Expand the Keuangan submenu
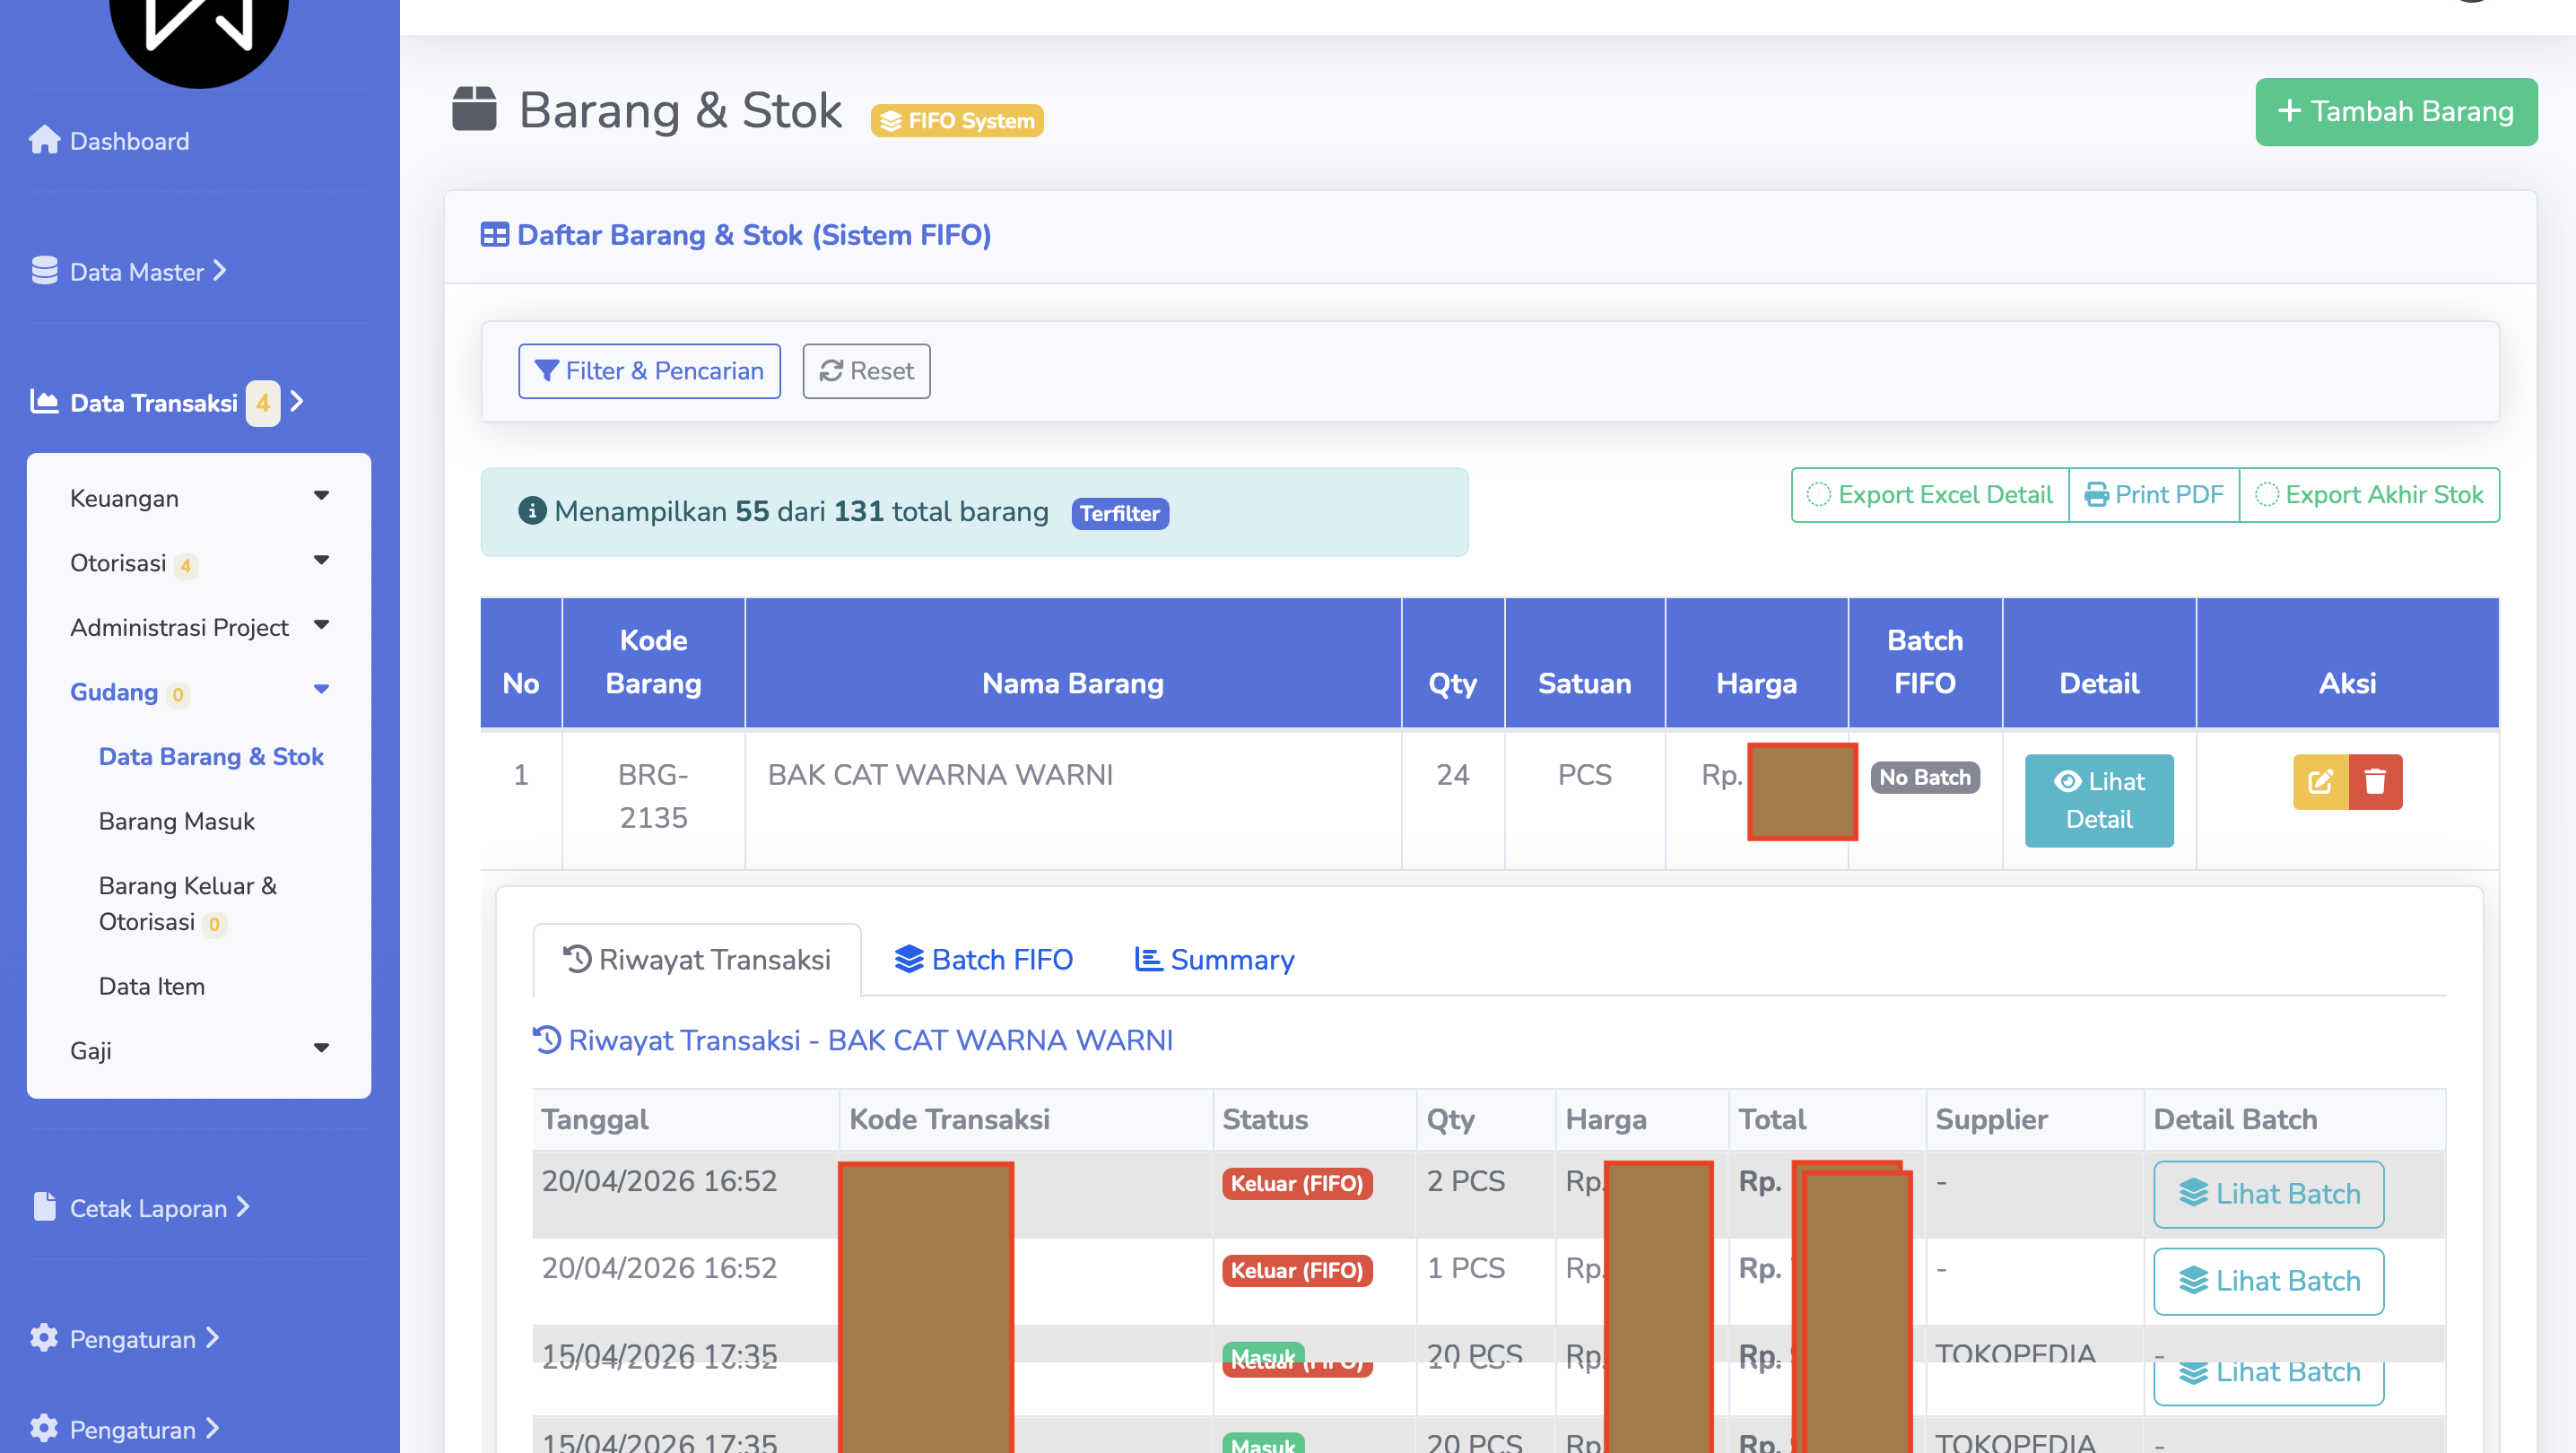2576x1453 pixels. coord(321,496)
